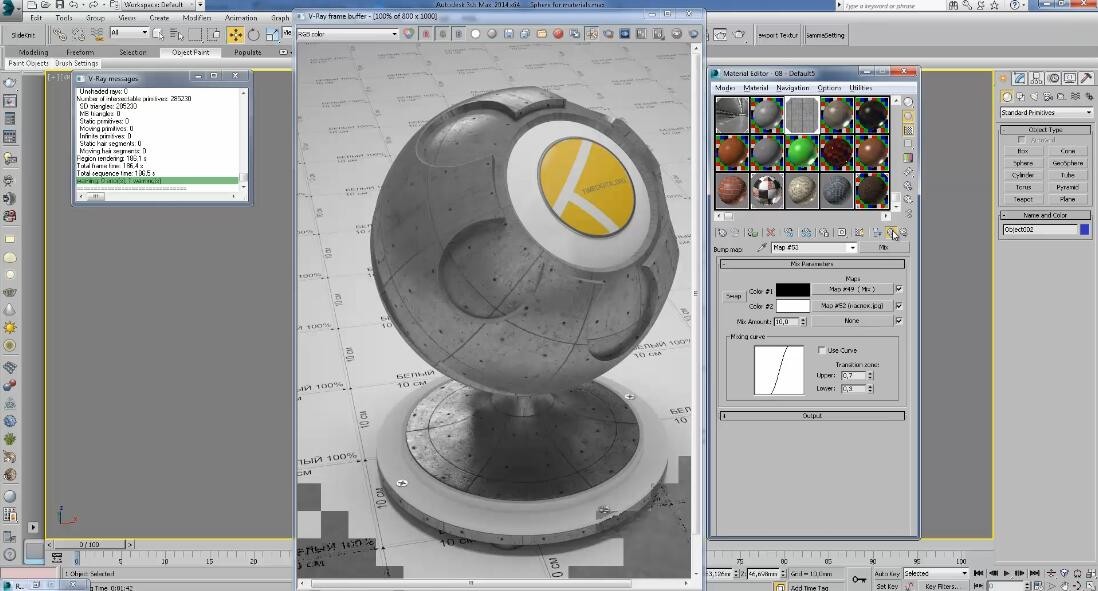1098x591 pixels.
Task: Click the blue object color swatch
Action: point(1085,230)
